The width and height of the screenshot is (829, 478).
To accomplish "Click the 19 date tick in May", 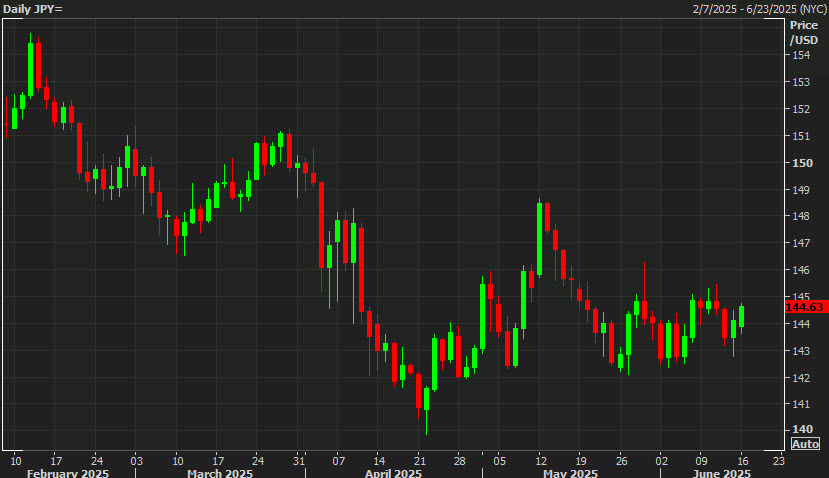I will pos(581,461).
